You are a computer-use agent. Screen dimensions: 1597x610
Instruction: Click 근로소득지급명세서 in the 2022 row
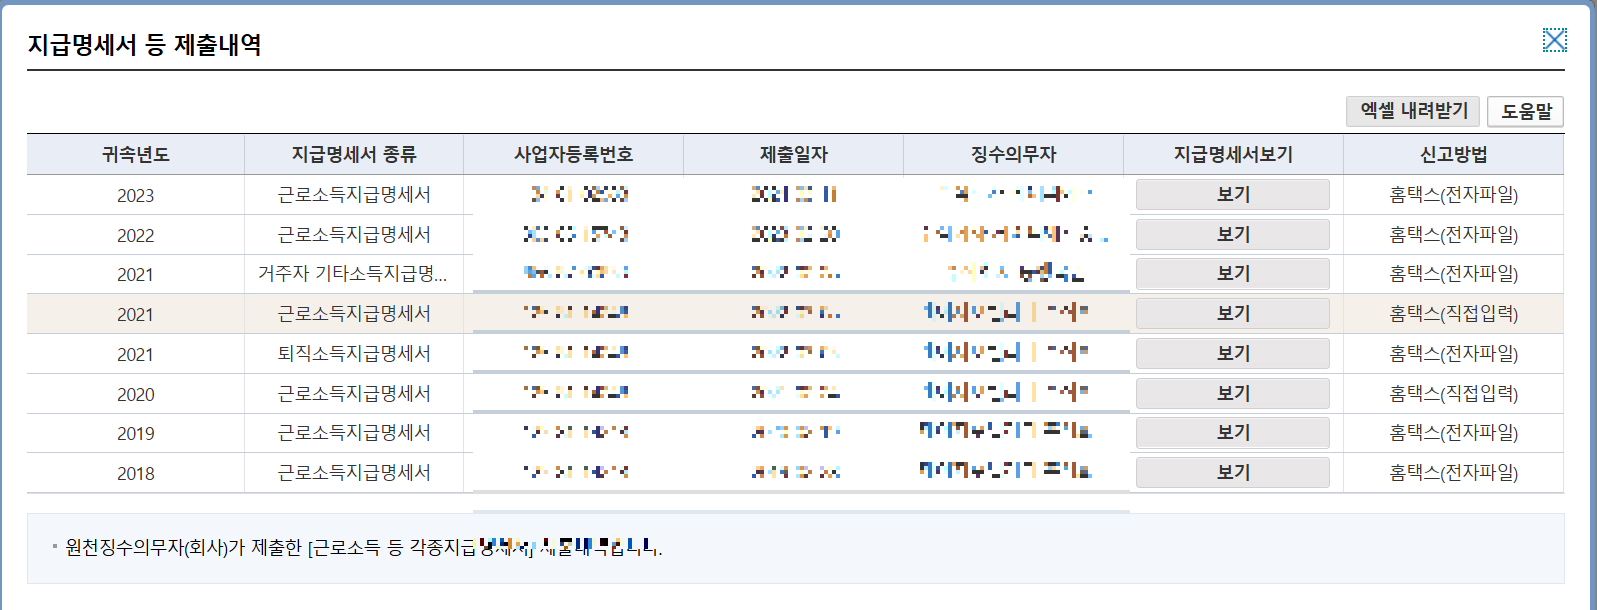354,234
